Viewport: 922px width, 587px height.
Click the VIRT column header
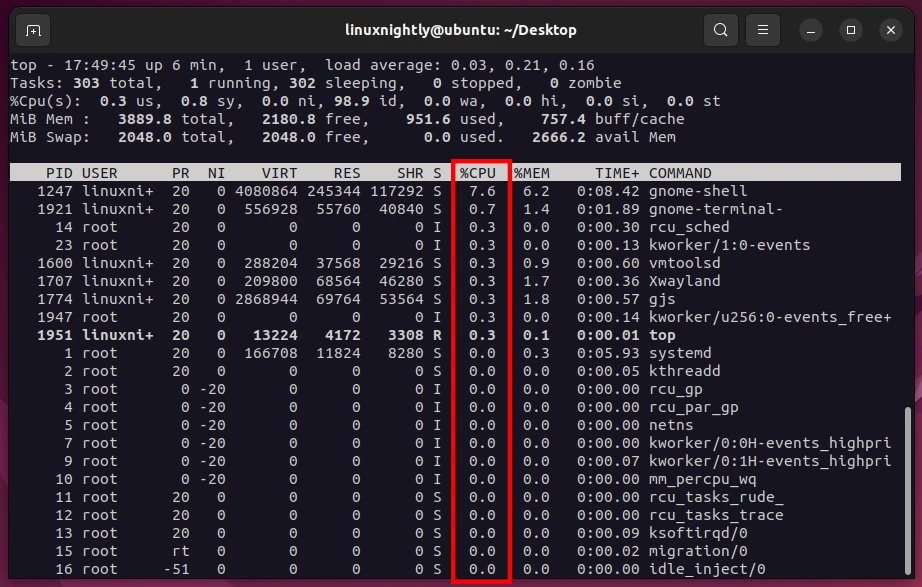tap(279, 173)
